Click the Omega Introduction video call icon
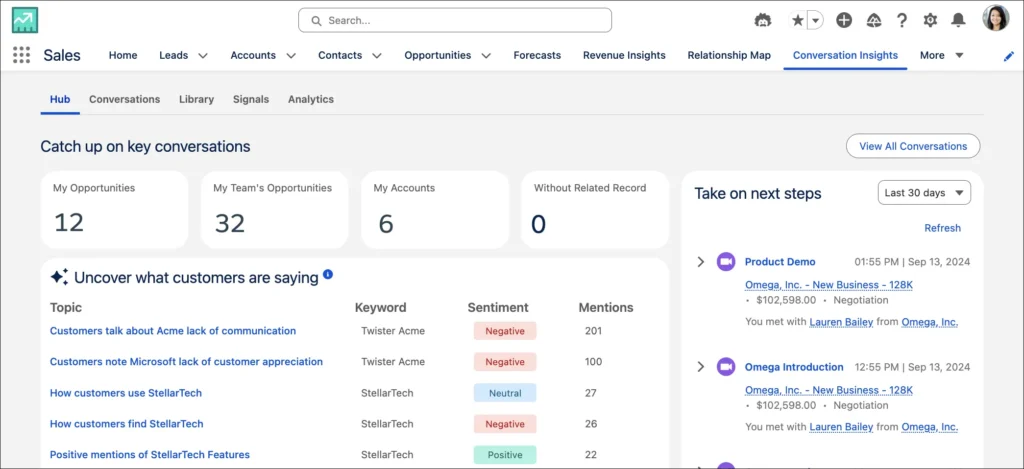The image size is (1024, 469). pos(726,366)
